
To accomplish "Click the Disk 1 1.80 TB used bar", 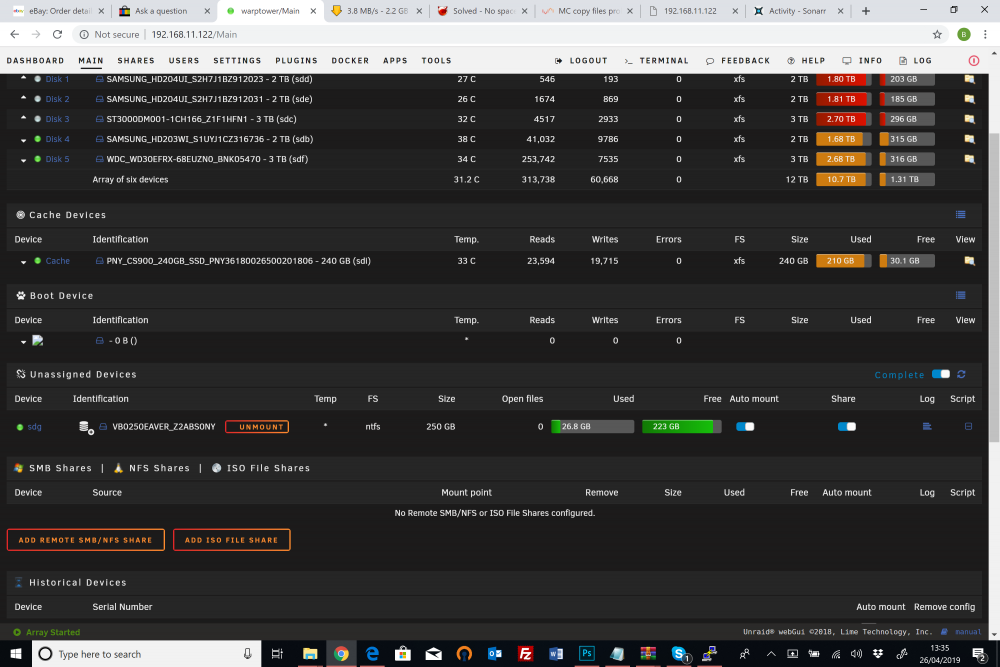I will coord(843,79).
